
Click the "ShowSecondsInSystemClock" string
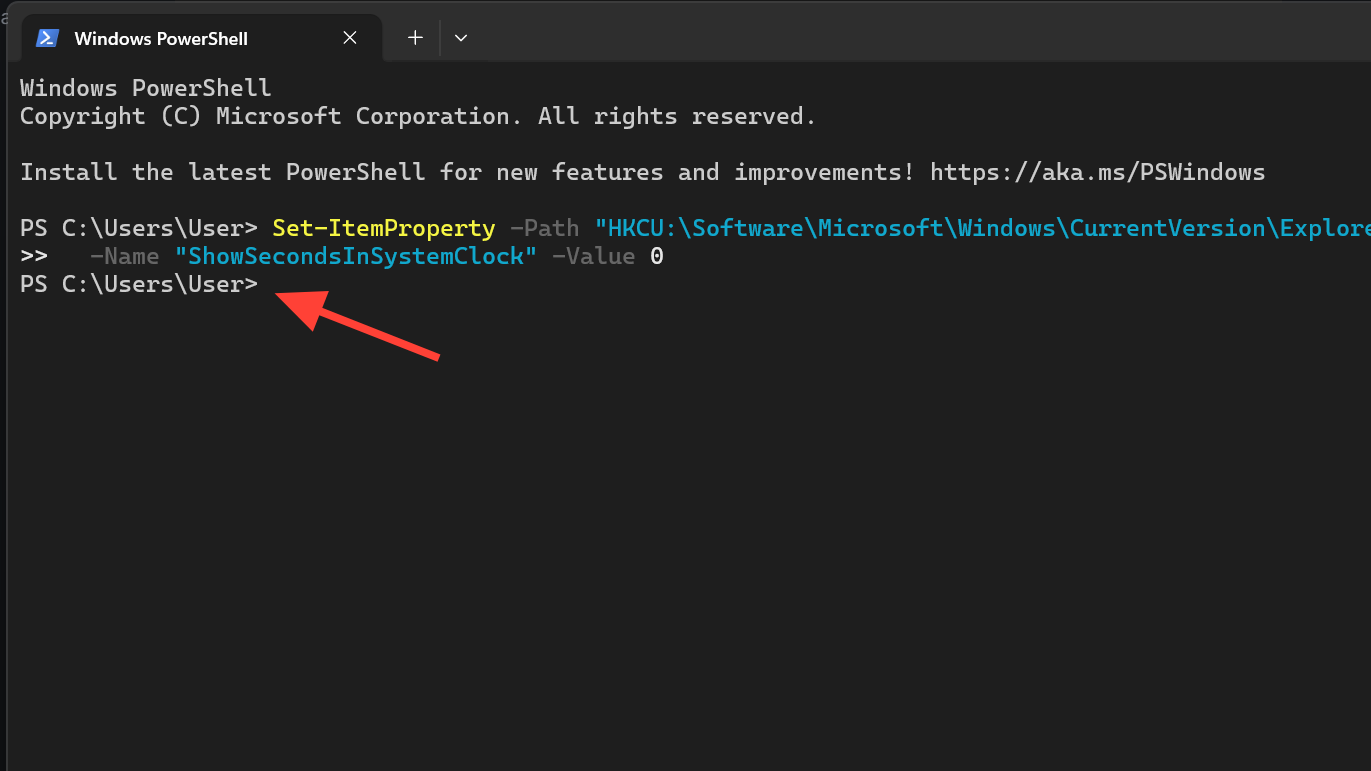(356, 257)
